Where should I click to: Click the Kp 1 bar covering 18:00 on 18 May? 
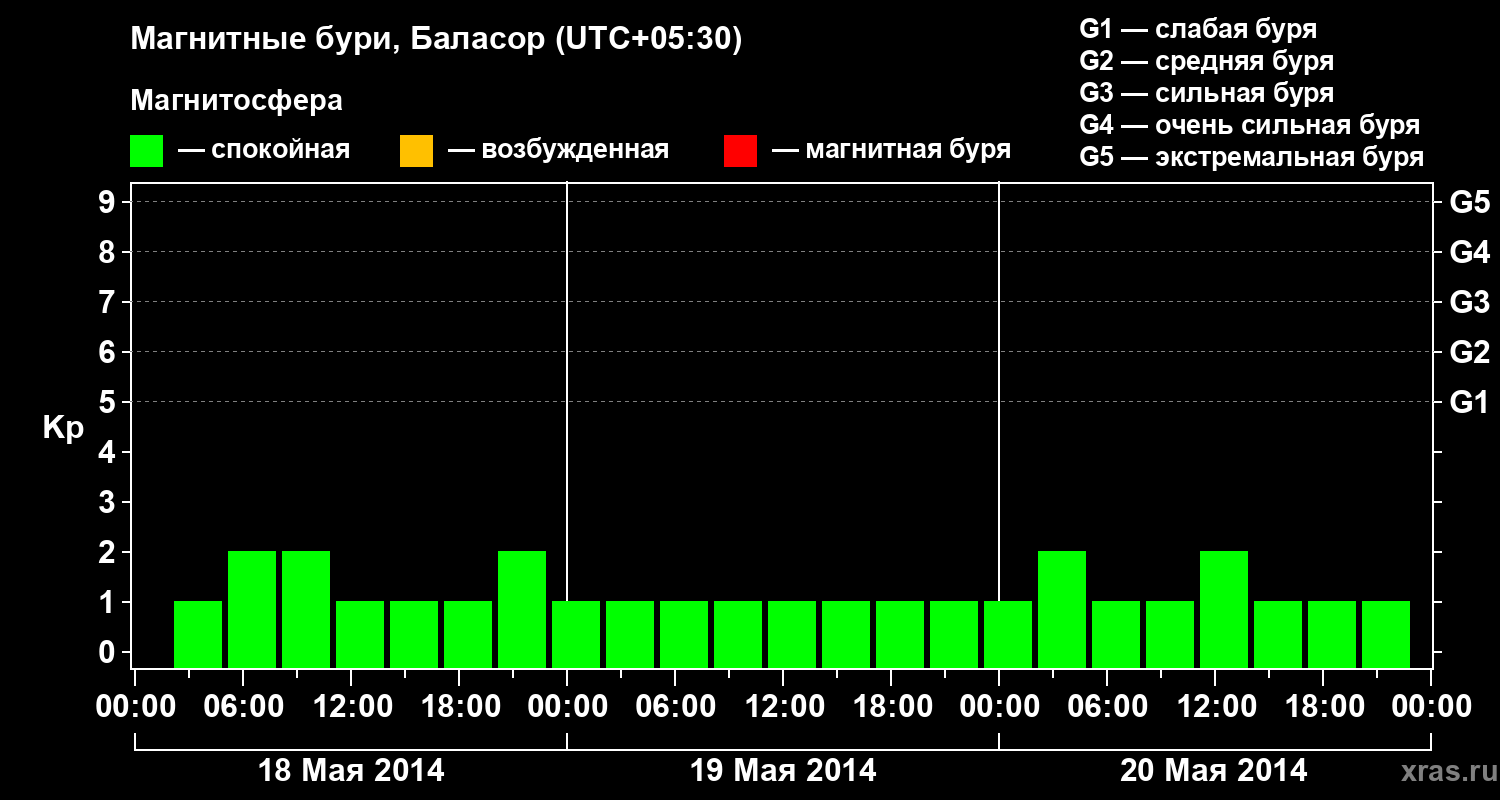468,634
